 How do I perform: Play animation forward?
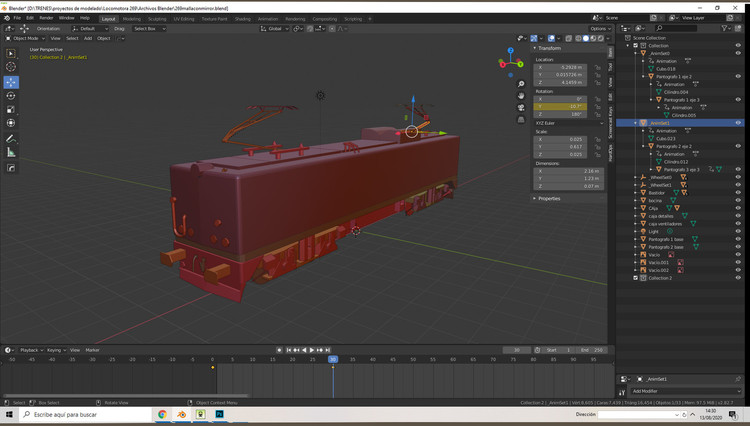[x=312, y=350]
